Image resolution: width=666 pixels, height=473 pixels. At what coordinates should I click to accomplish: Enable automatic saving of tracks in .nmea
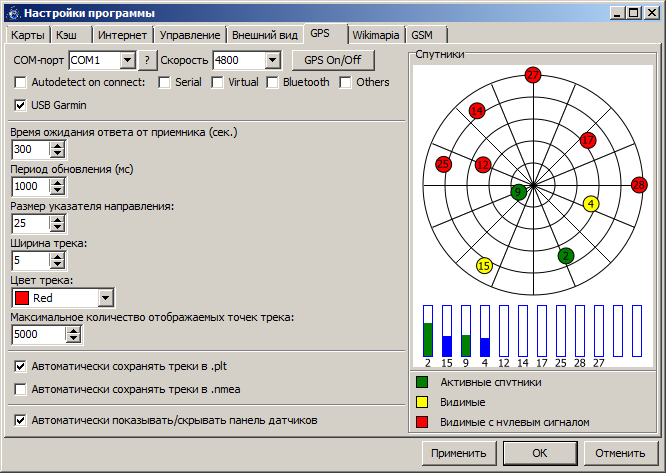tap(21, 389)
